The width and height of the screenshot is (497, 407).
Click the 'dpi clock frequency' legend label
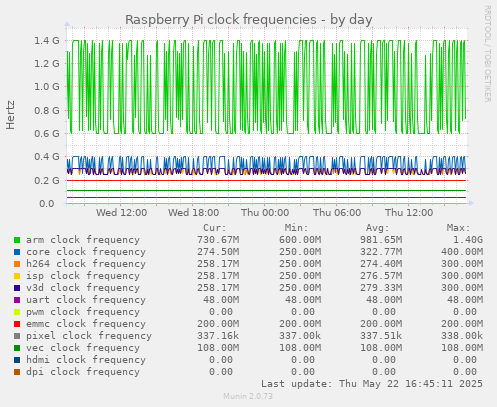pos(83,372)
